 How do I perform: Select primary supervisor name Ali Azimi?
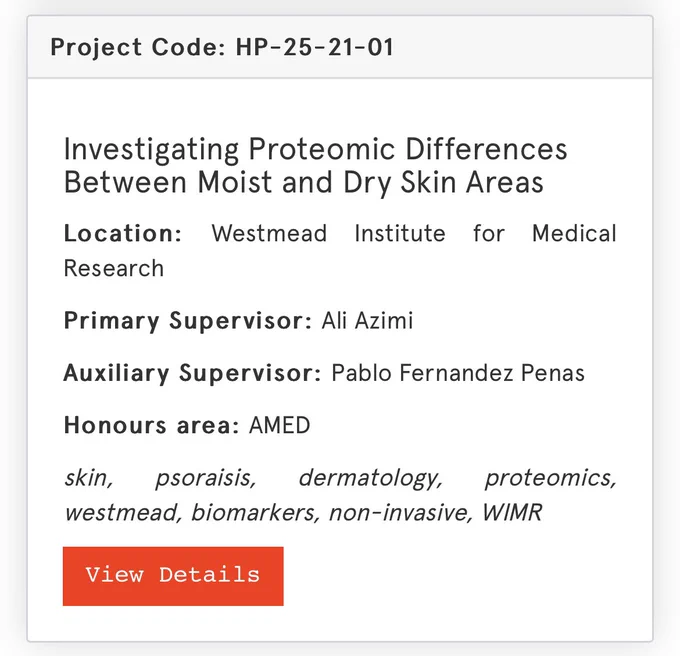pos(367,321)
